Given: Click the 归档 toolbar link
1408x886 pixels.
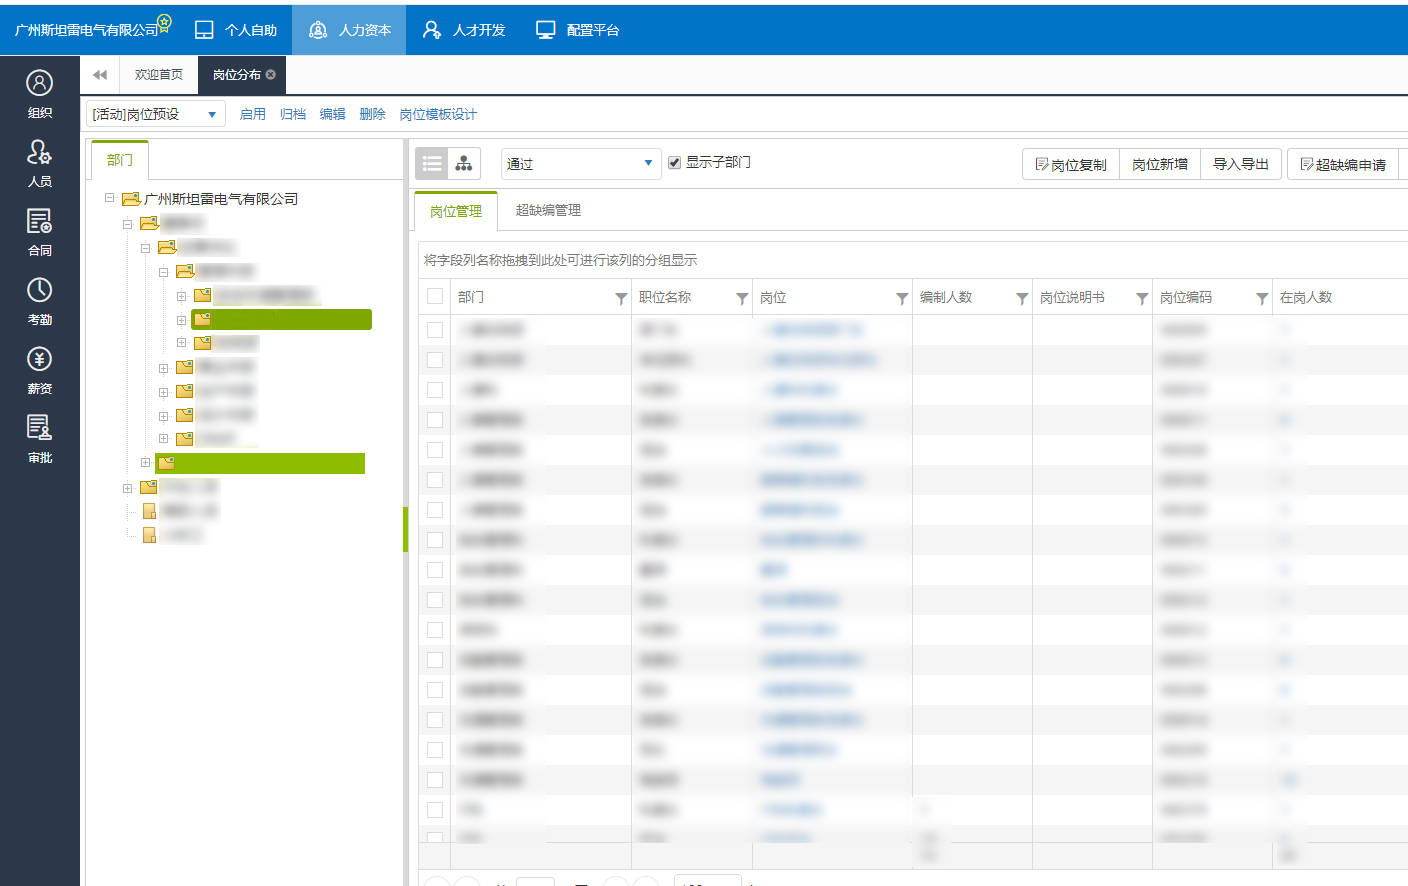Looking at the screenshot, I should 293,114.
